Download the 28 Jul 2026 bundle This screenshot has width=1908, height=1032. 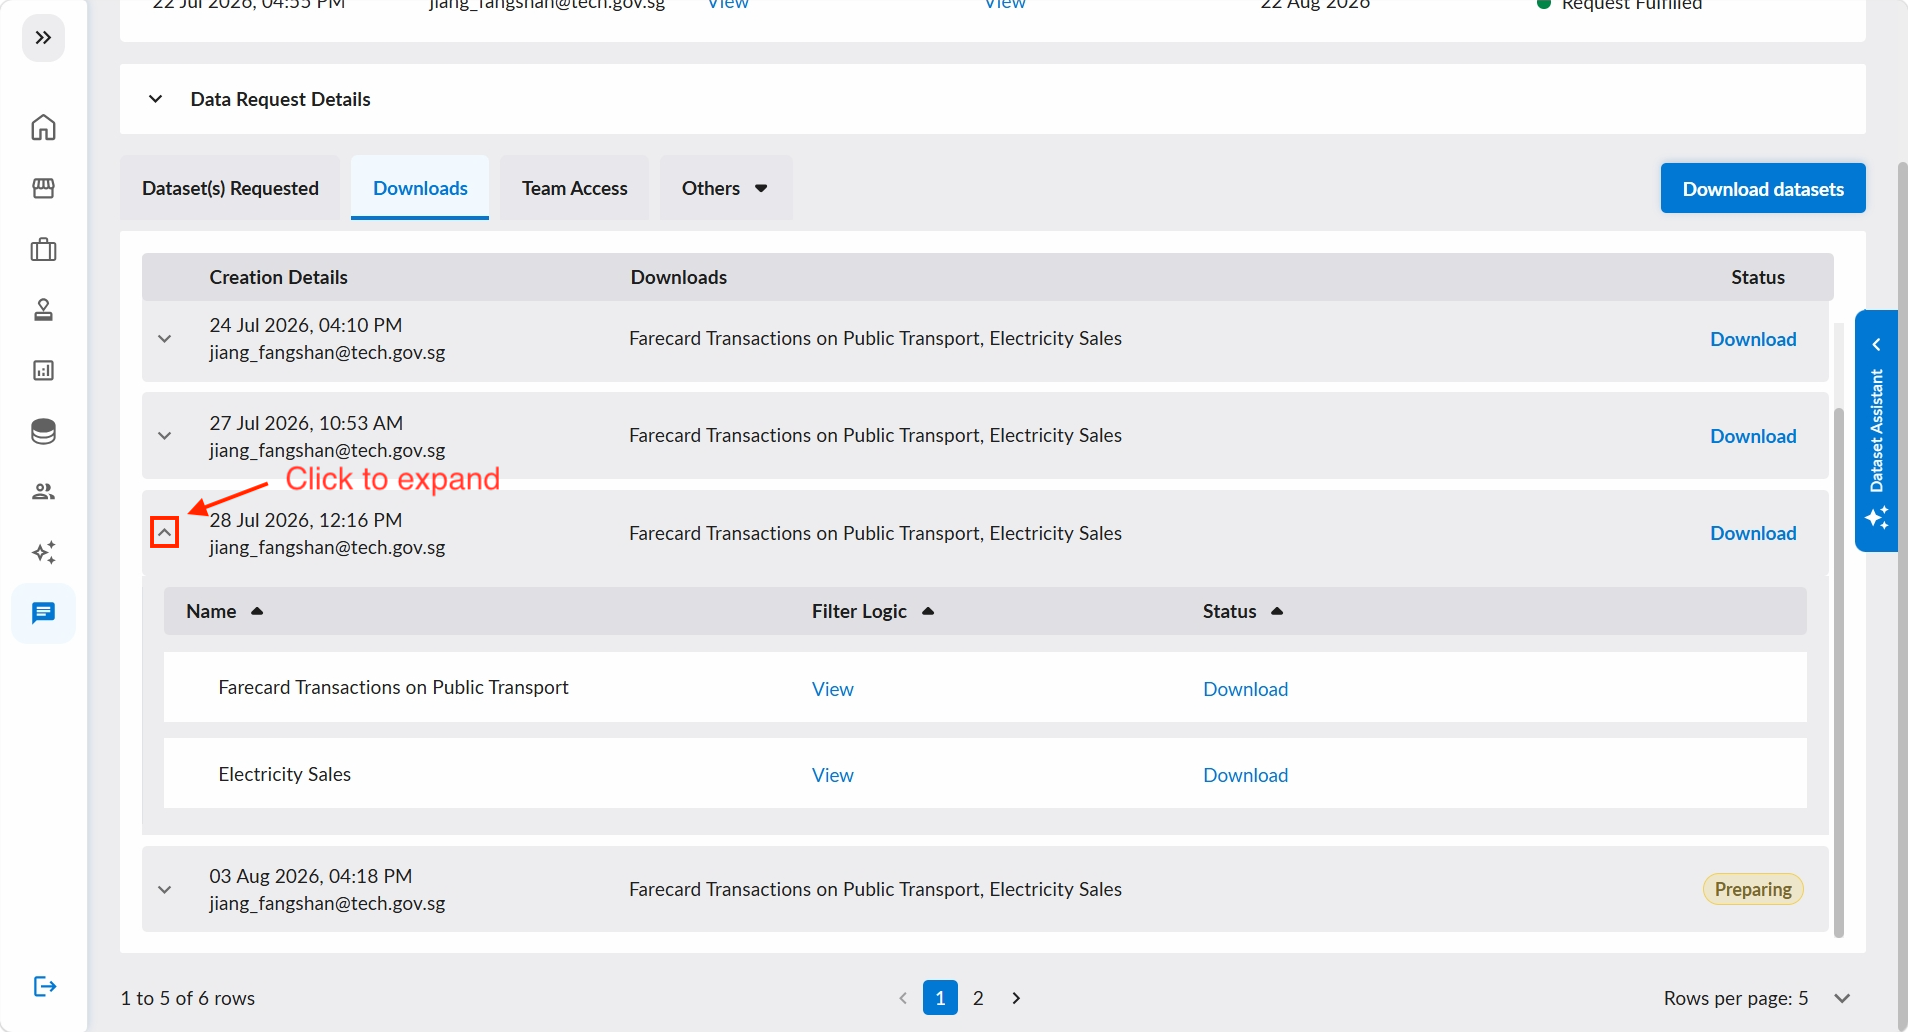pos(1753,533)
